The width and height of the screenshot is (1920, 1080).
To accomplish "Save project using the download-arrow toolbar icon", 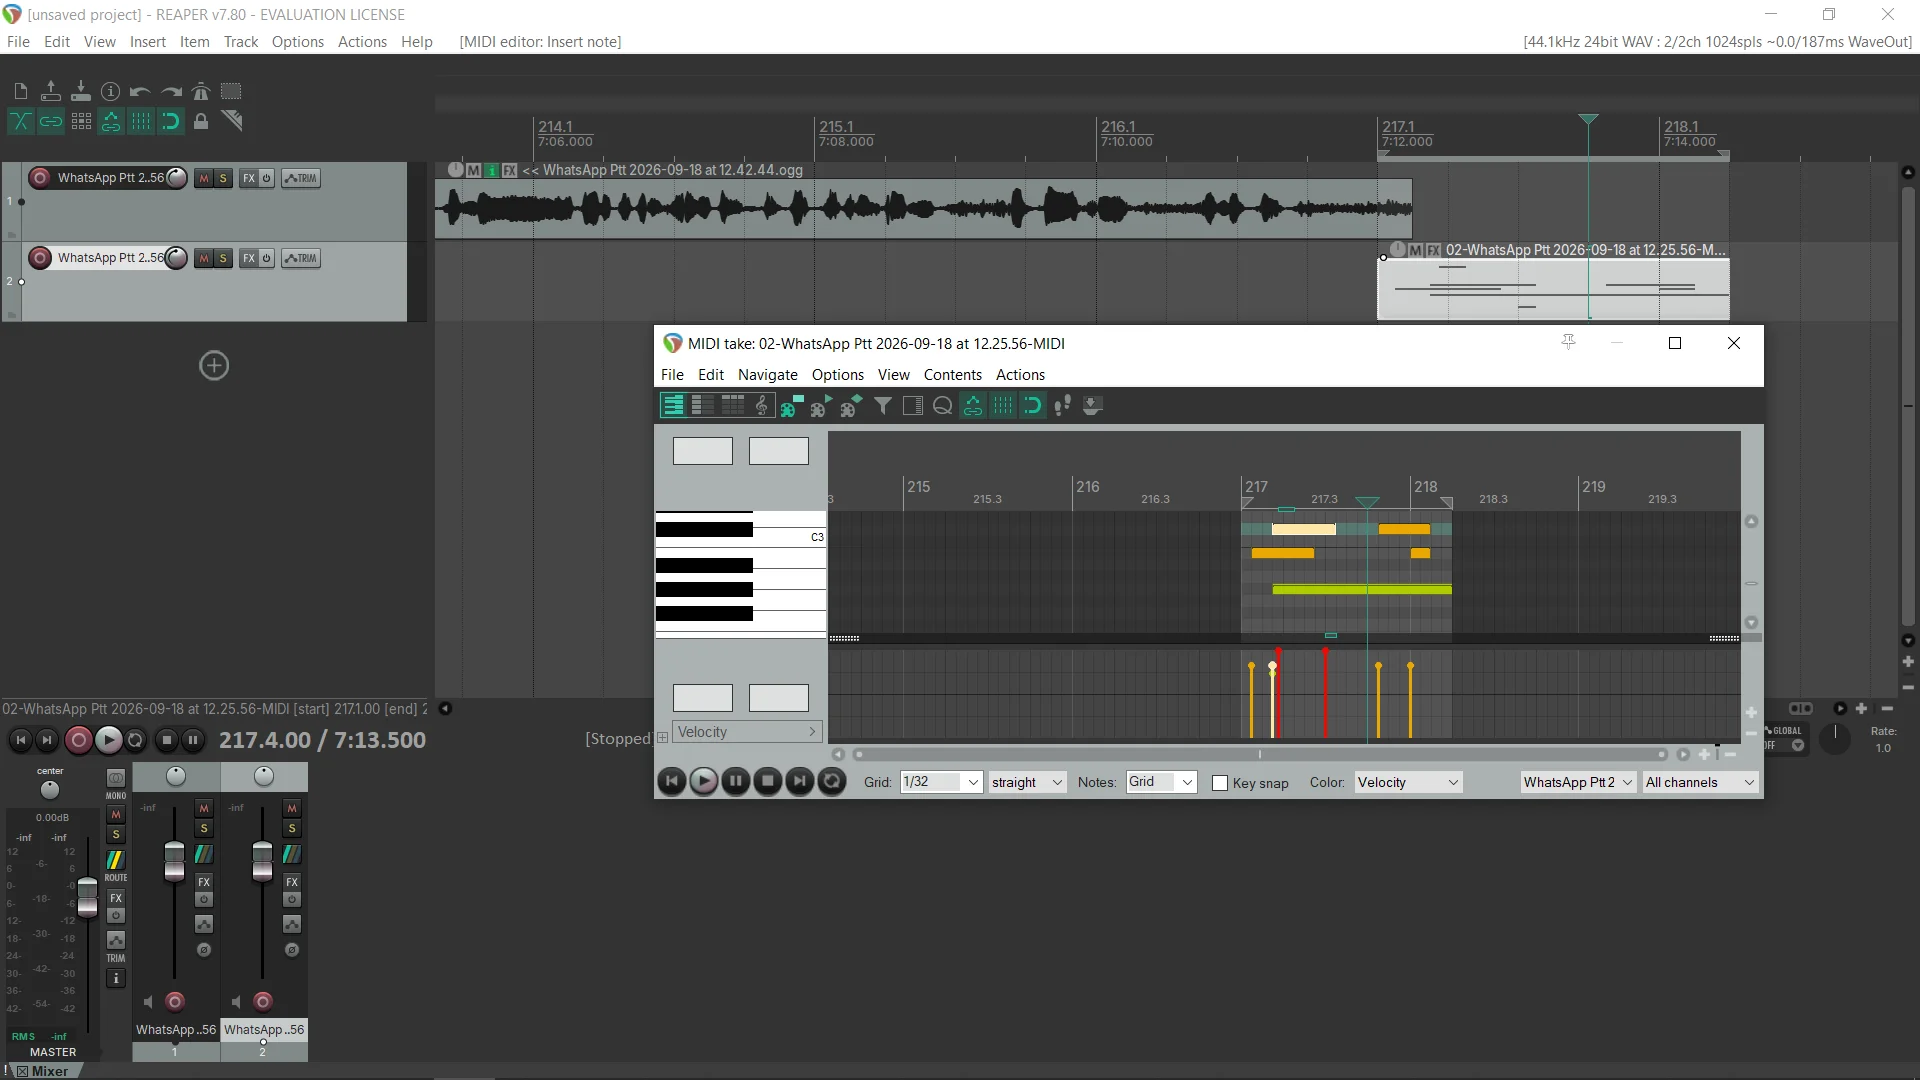I will coord(81,91).
